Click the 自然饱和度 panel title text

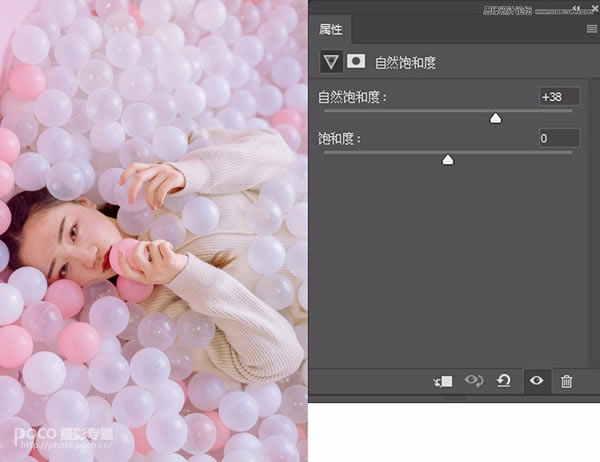[405, 62]
